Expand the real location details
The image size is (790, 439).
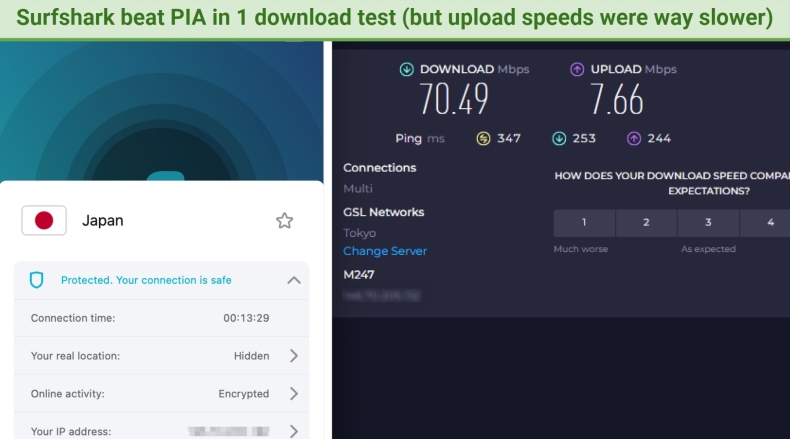click(293, 355)
